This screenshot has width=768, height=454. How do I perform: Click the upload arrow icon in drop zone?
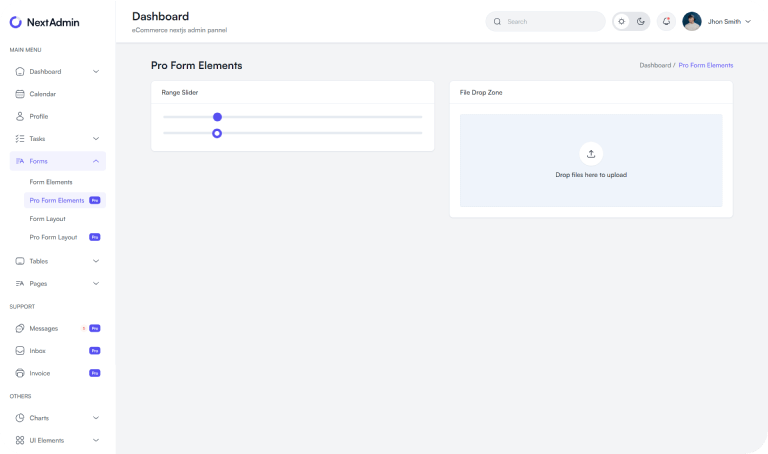(x=591, y=153)
